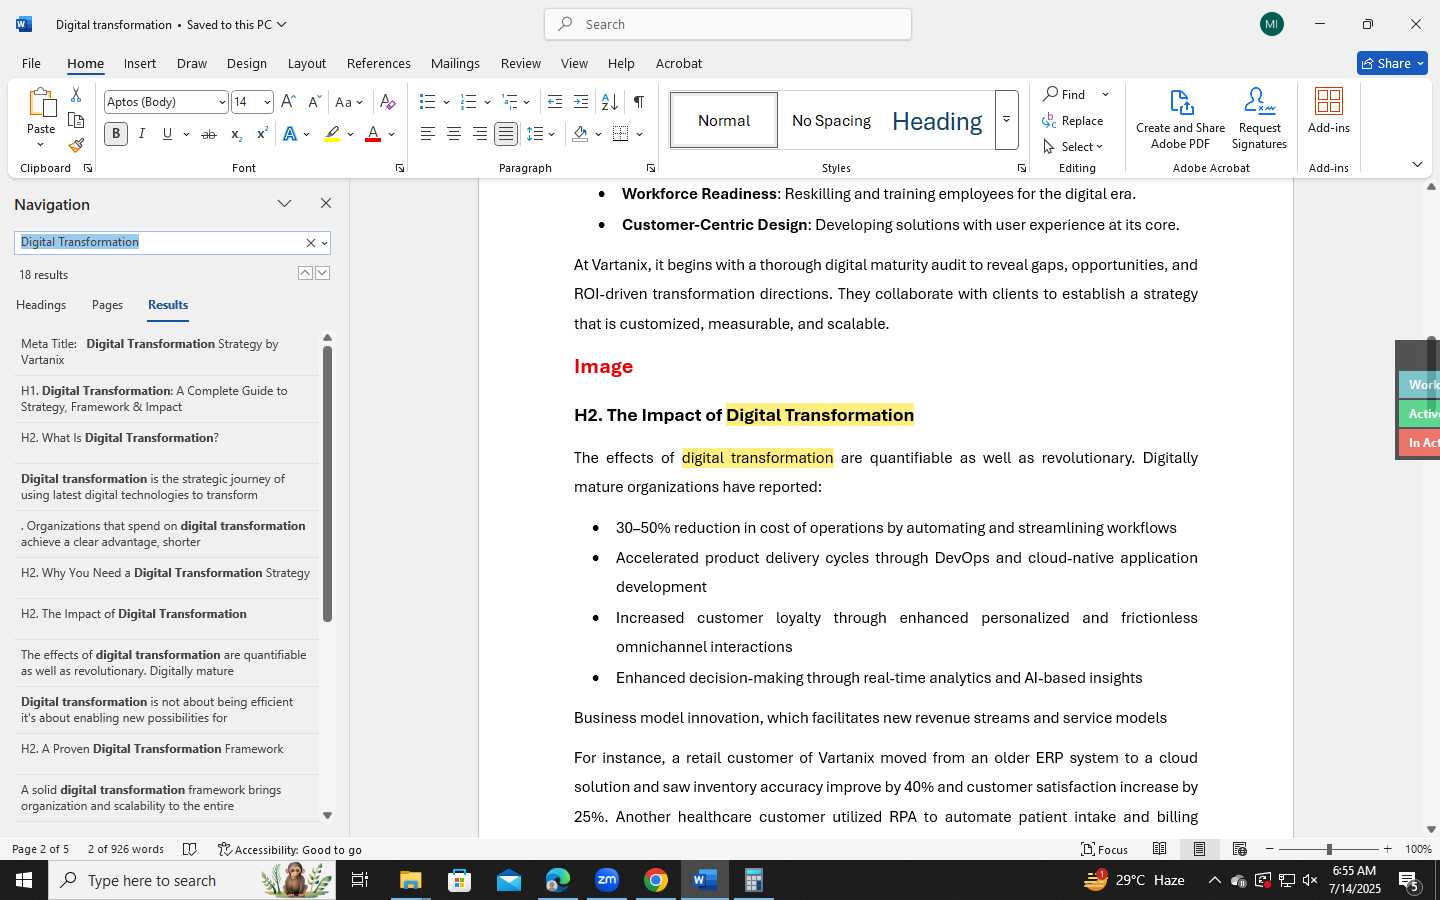The width and height of the screenshot is (1440, 900).
Task: Click the Paste clipboard icon
Action: click(41, 103)
